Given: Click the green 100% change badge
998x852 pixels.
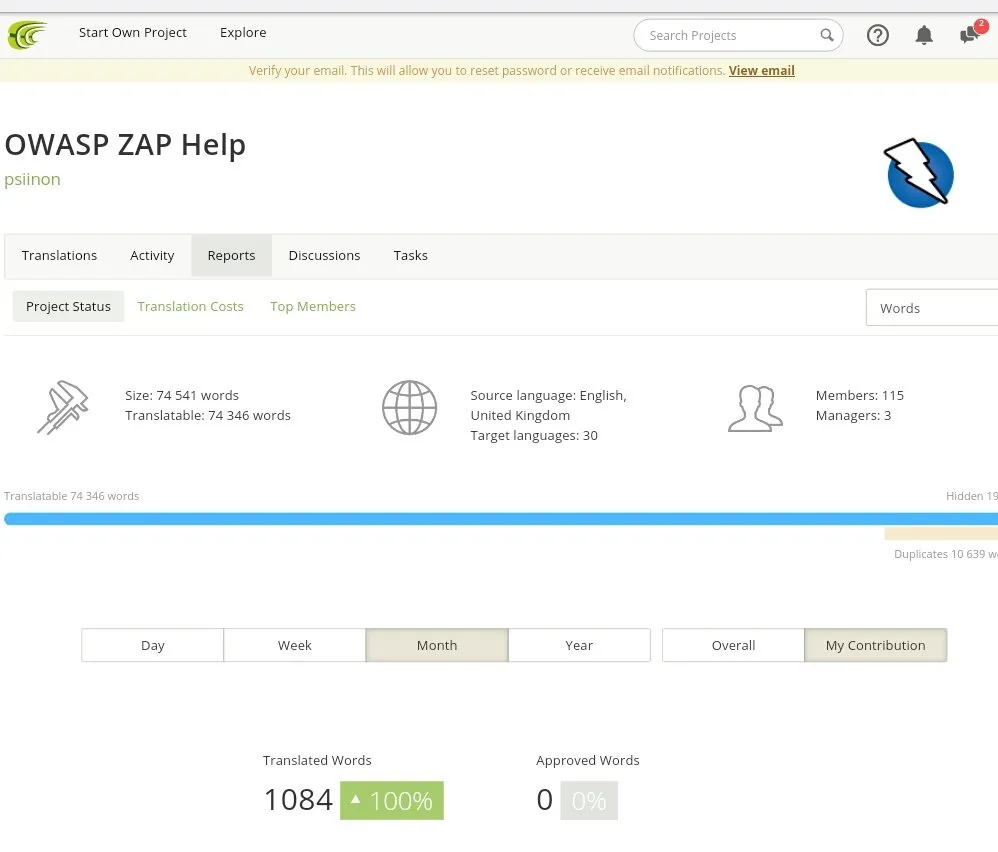Looking at the screenshot, I should (392, 800).
